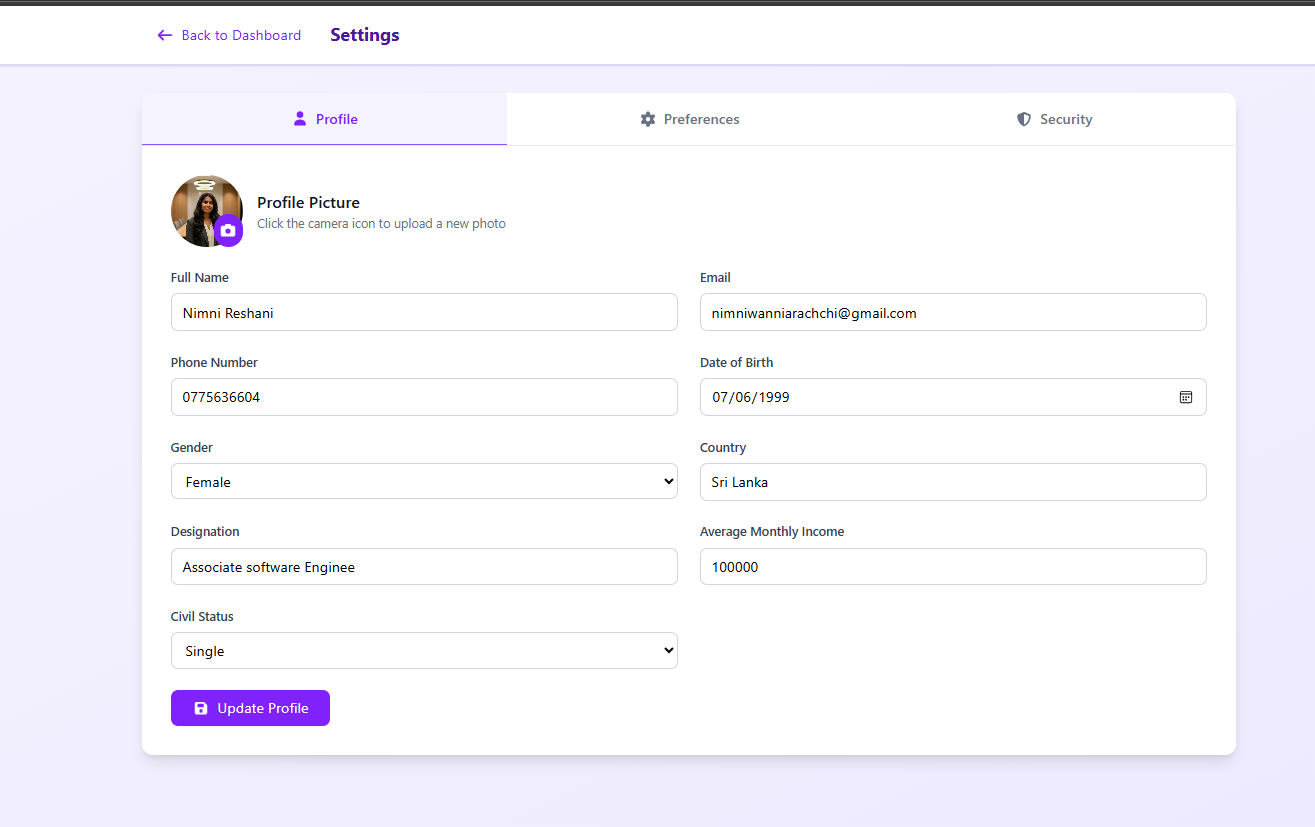Click the profile picture thumbnail
Viewport: 1315px width, 827px height.
pyautogui.click(x=207, y=211)
